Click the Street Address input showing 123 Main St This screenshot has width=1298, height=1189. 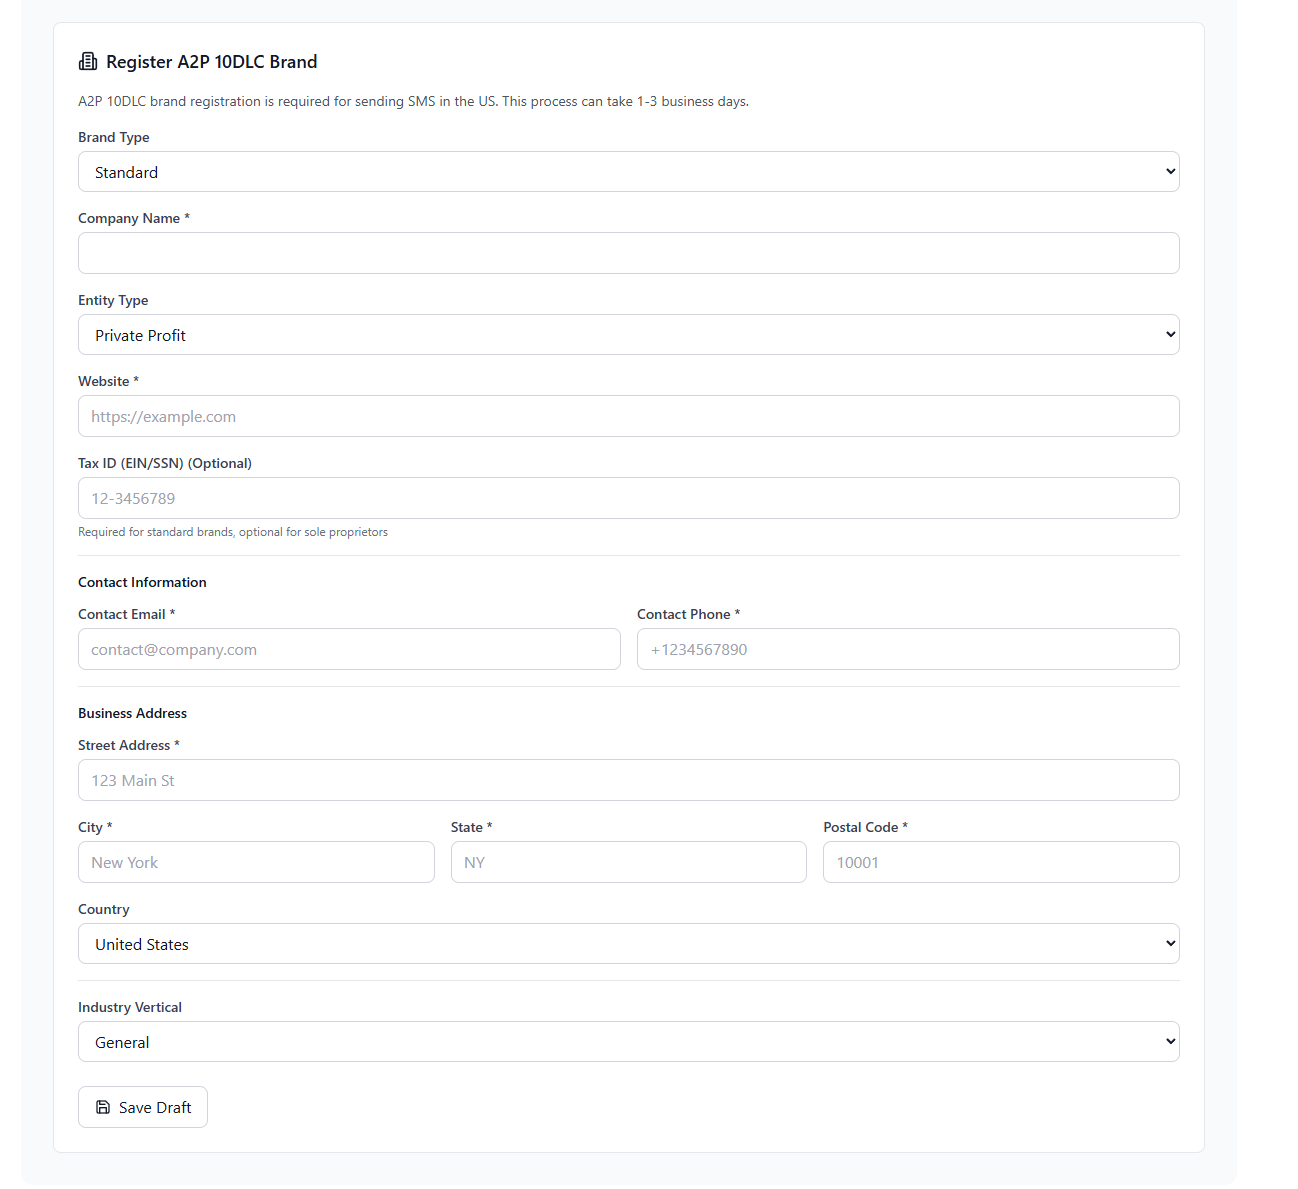(x=628, y=780)
